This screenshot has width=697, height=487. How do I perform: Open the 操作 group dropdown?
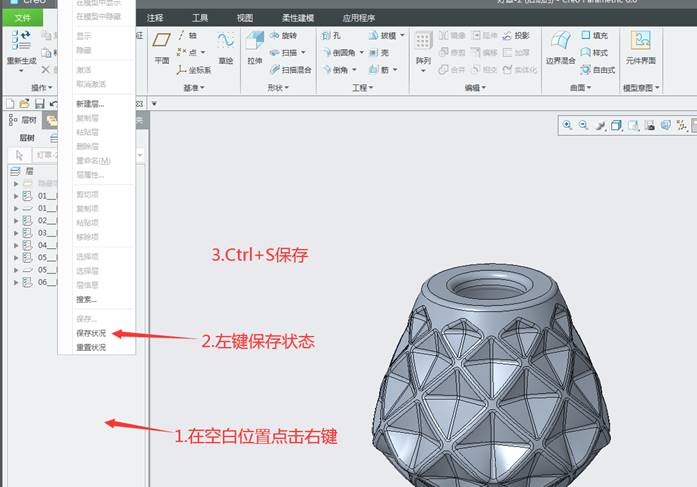pyautogui.click(x=41, y=88)
